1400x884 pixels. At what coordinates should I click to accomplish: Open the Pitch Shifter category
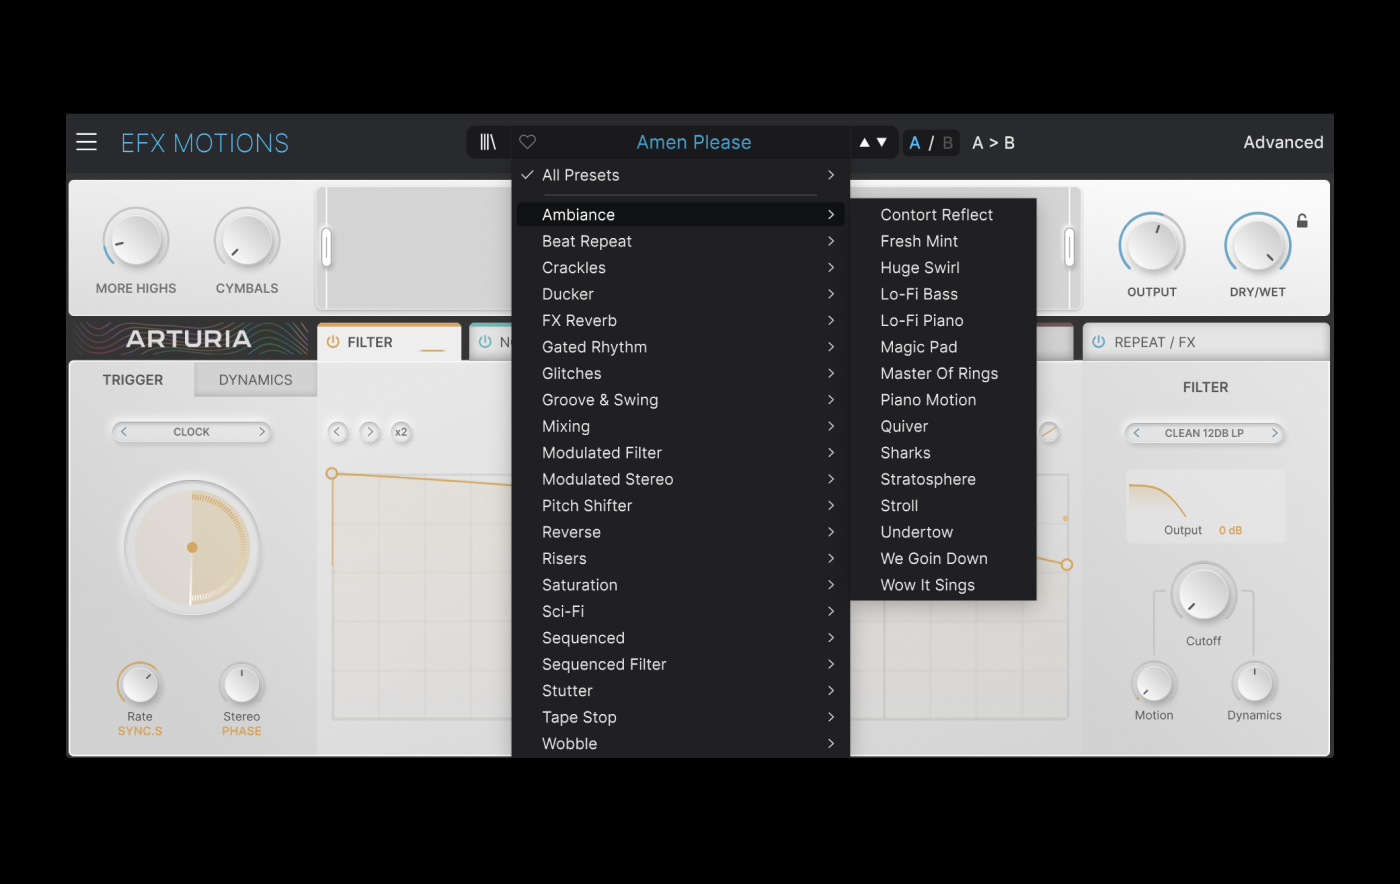[680, 506]
